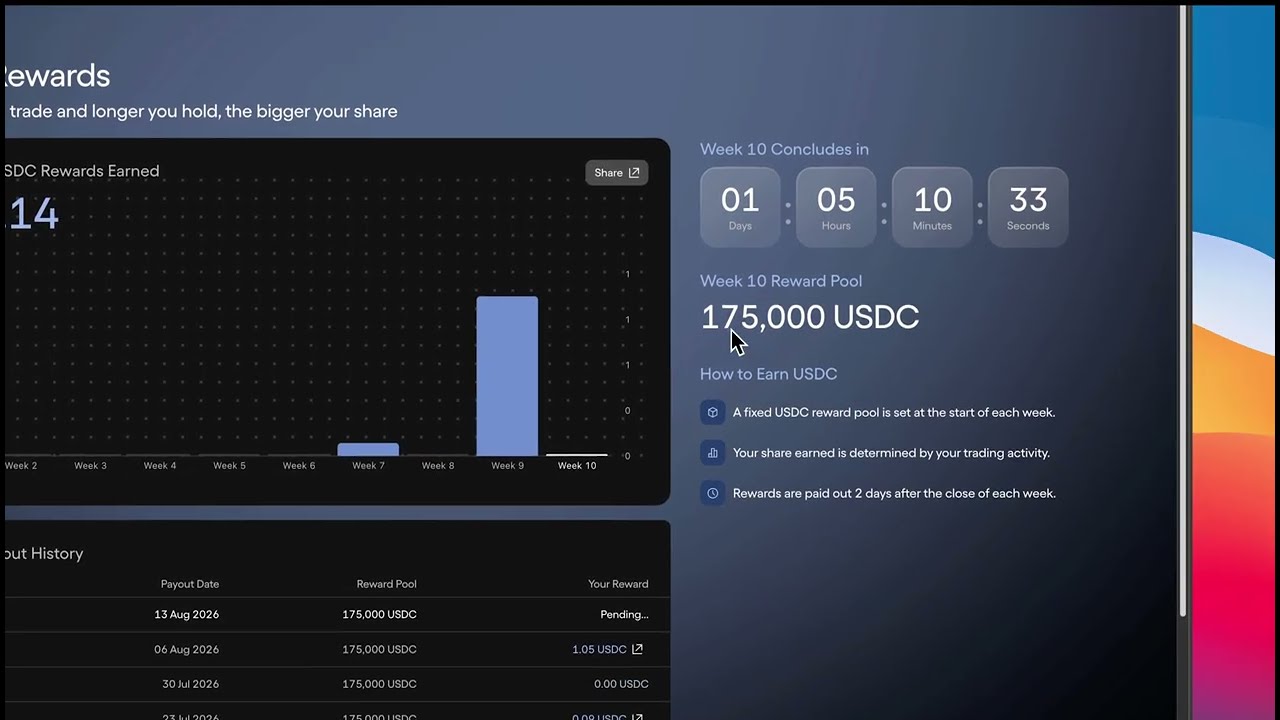The width and height of the screenshot is (1280, 720).
Task: Select the Week 3 axis label
Action: pos(90,466)
